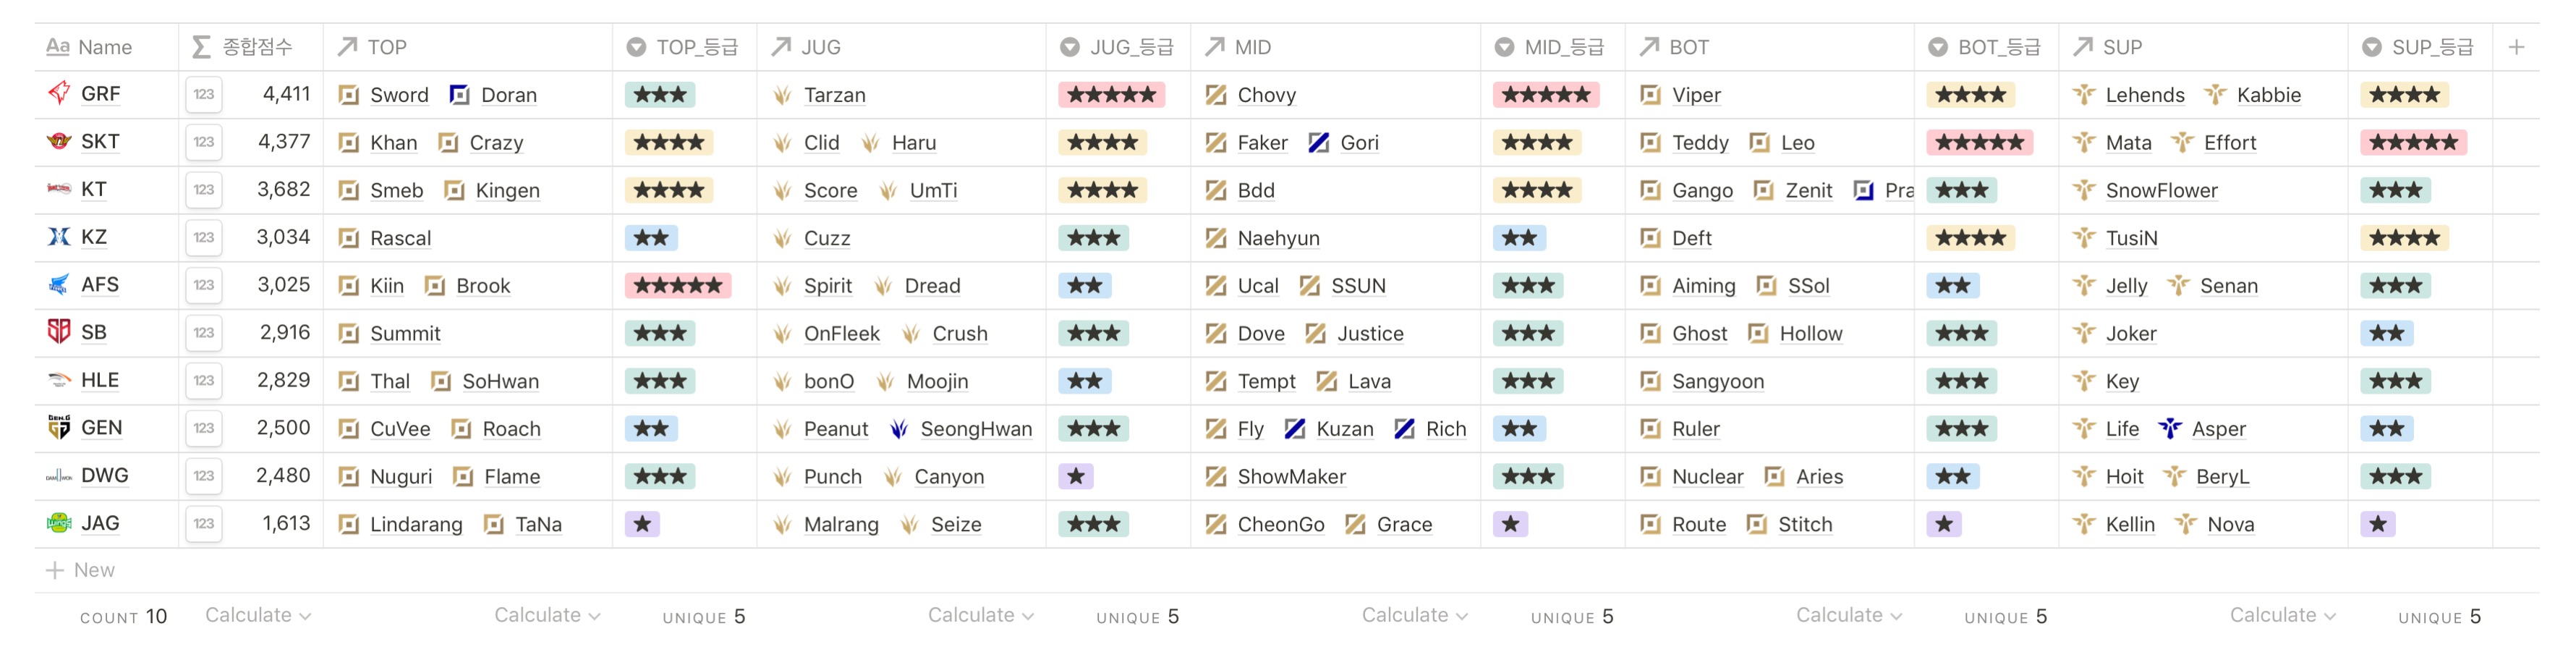
Task: Click the COUNT 10 summary cell
Action: coord(123,617)
